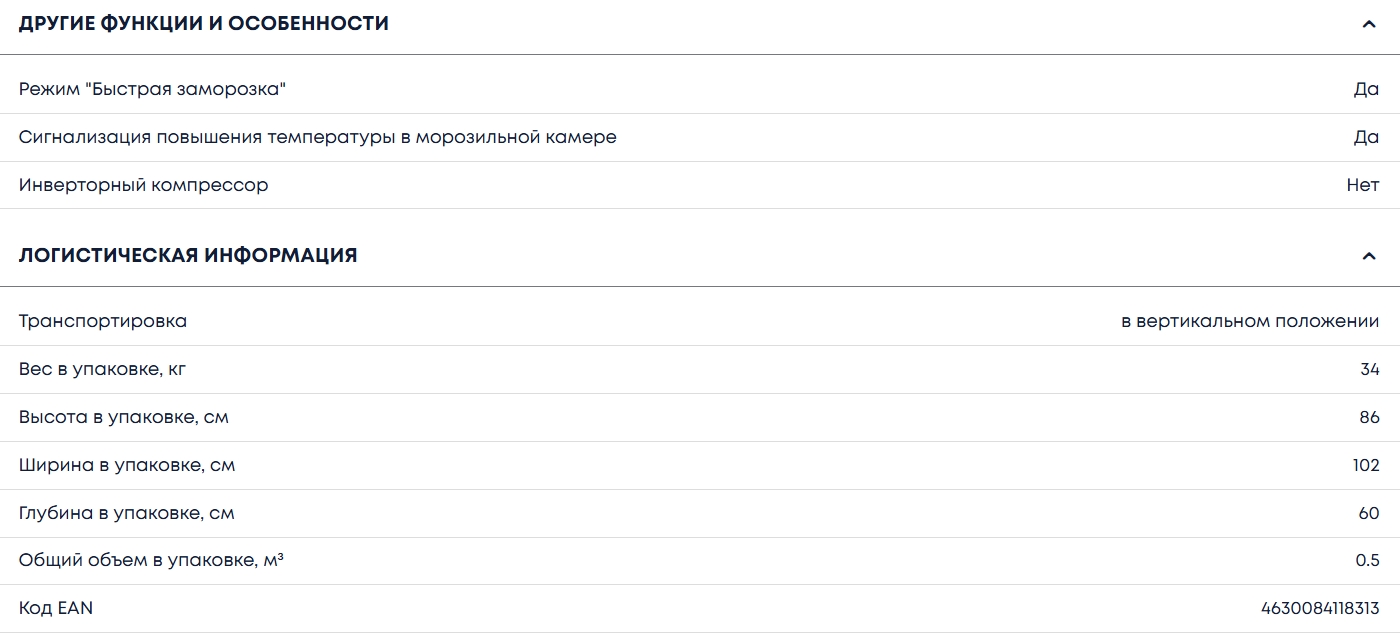The image size is (1400, 637).
Task: Click the EAN code number 4630084118313
Action: pos(1320,608)
